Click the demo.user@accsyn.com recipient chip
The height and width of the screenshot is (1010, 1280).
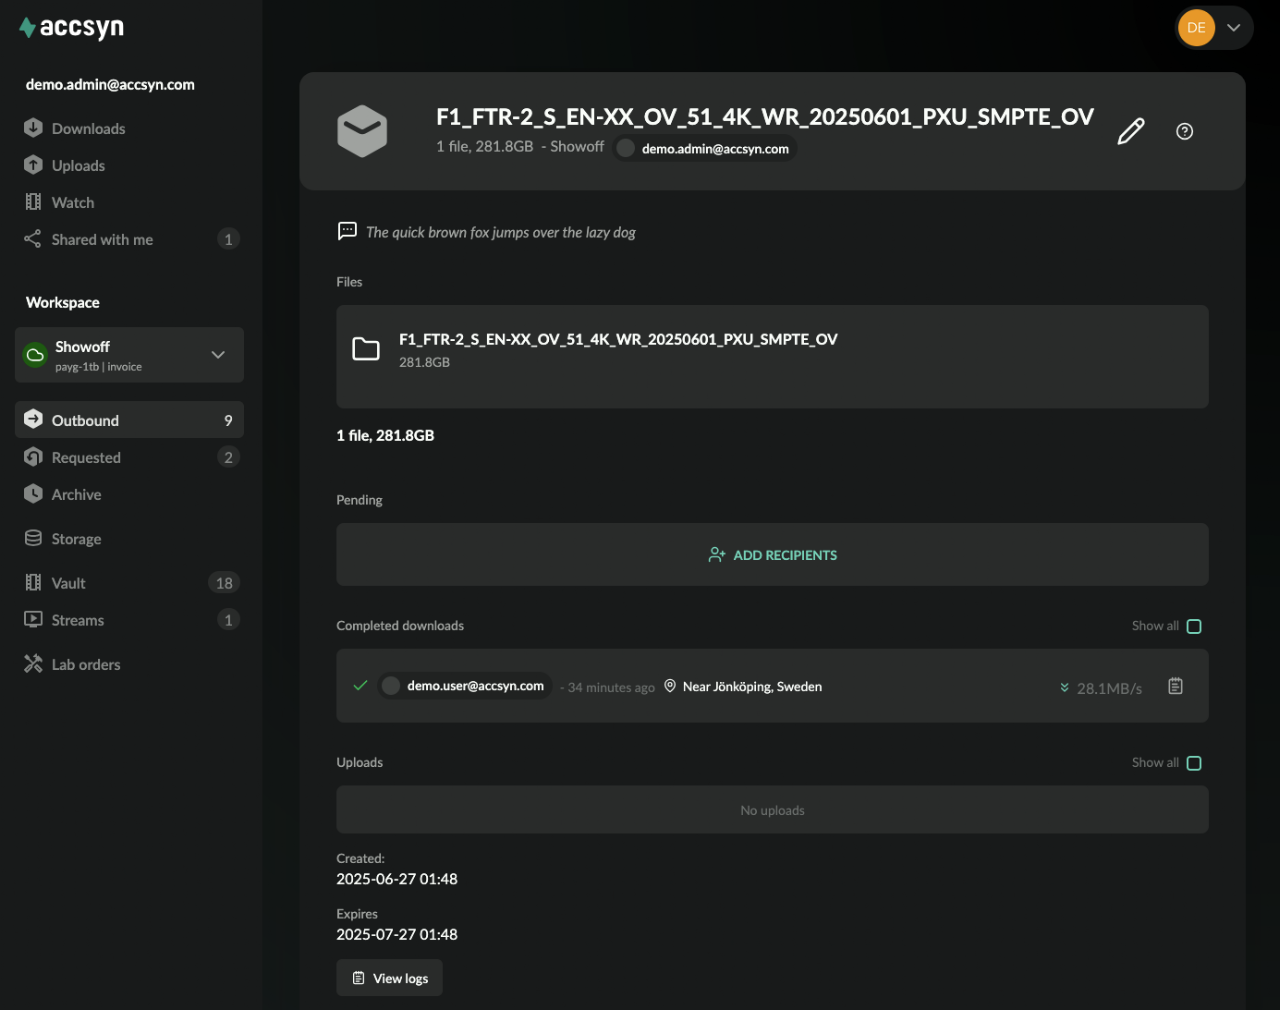(x=465, y=686)
